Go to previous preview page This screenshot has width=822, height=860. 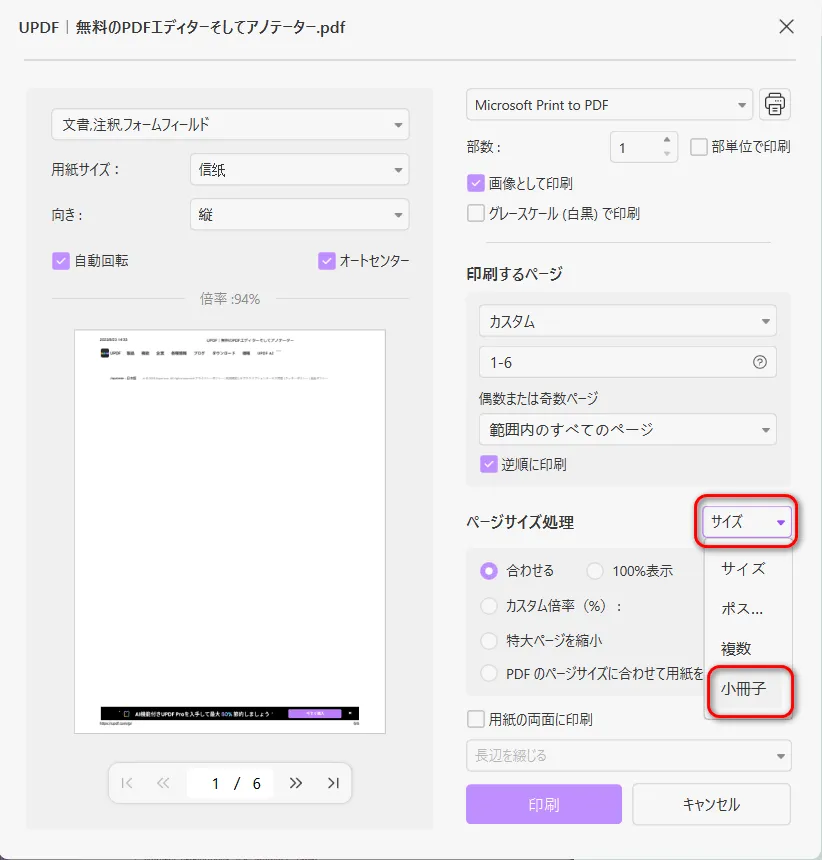coord(163,783)
